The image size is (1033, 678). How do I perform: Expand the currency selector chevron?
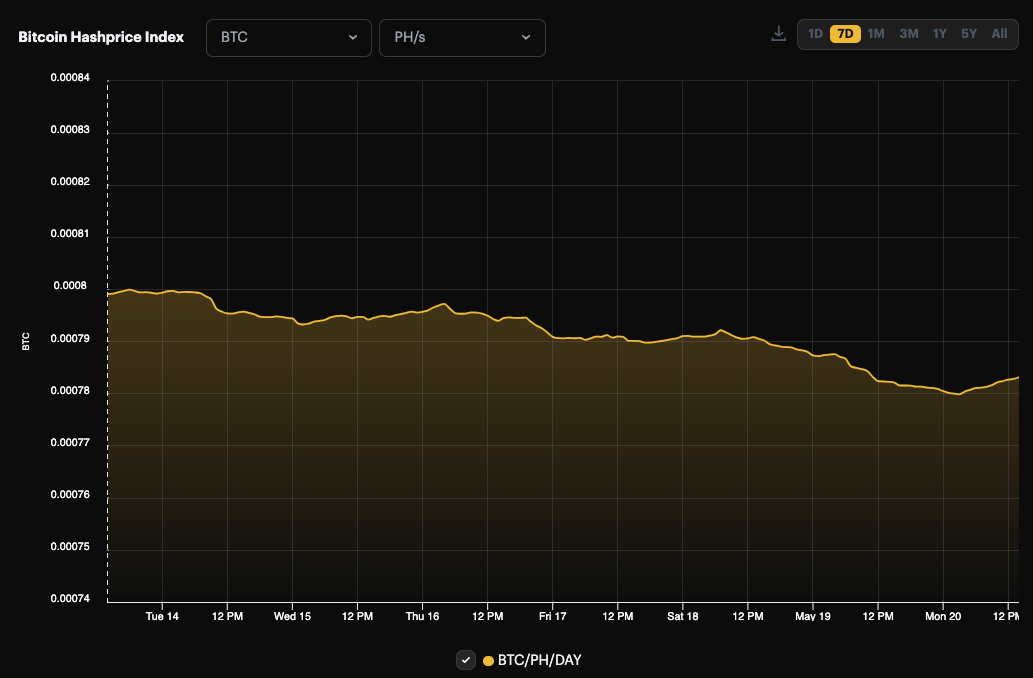point(352,37)
